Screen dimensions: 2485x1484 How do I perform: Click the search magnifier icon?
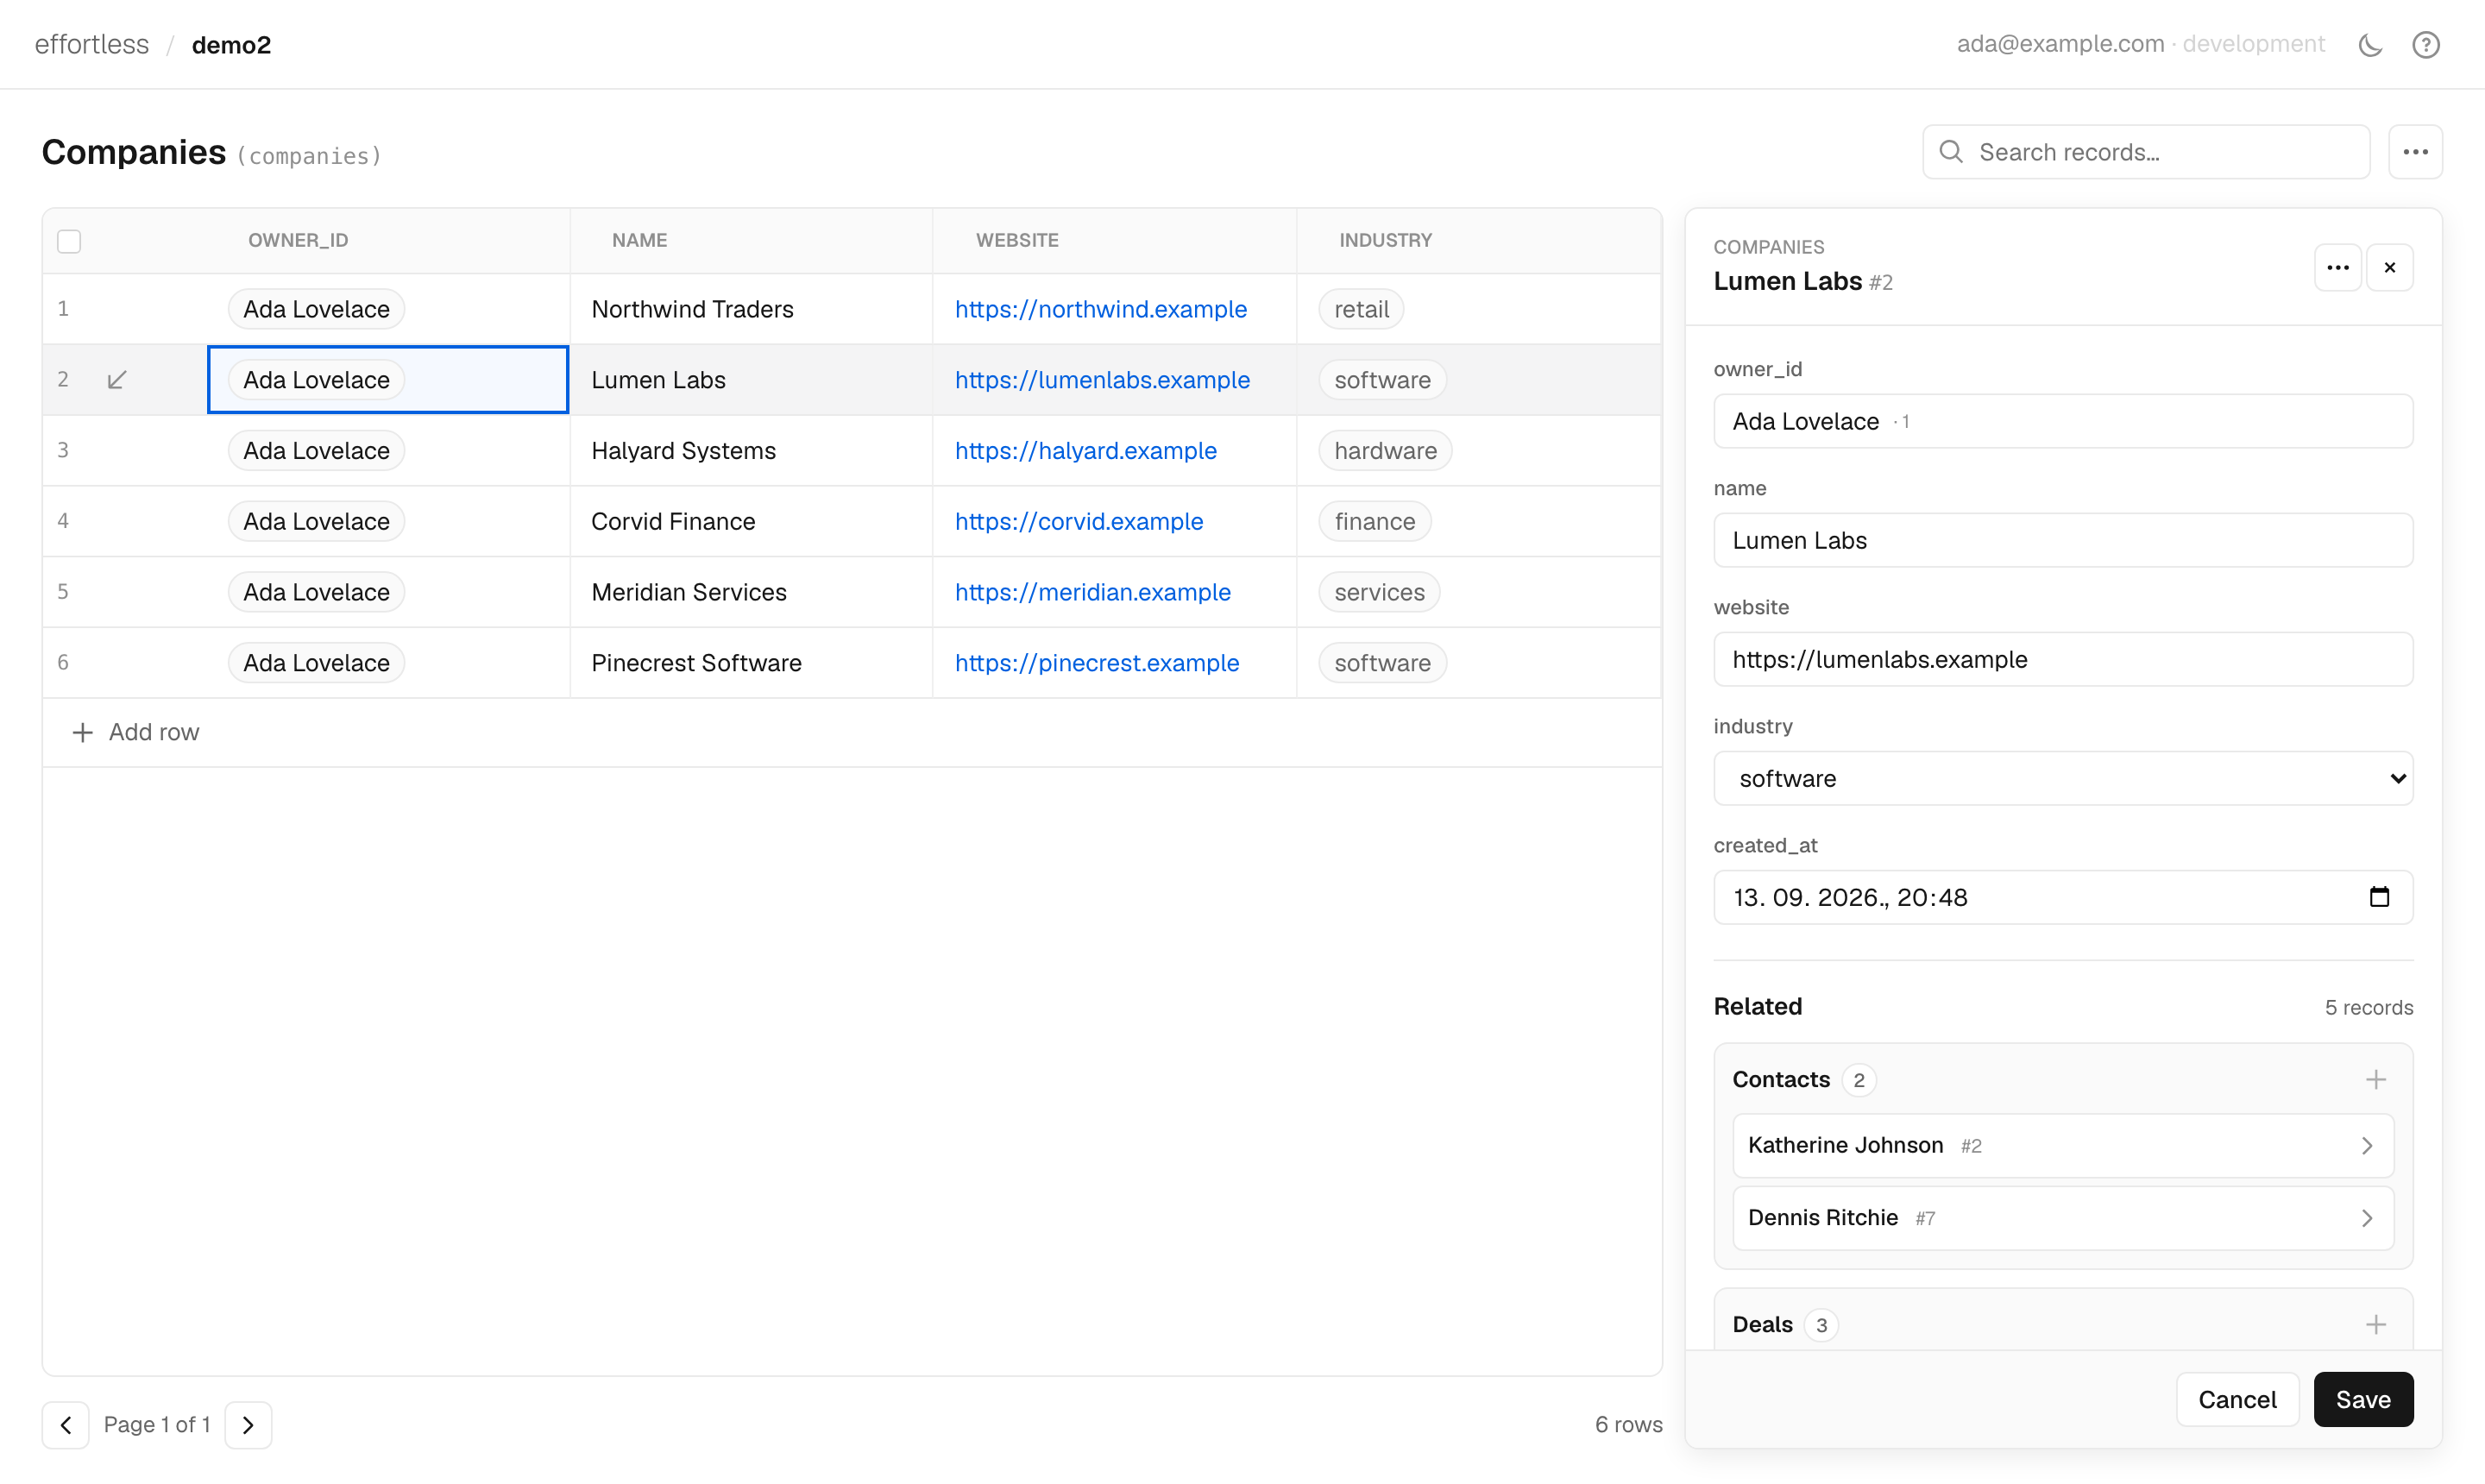pos(1950,152)
